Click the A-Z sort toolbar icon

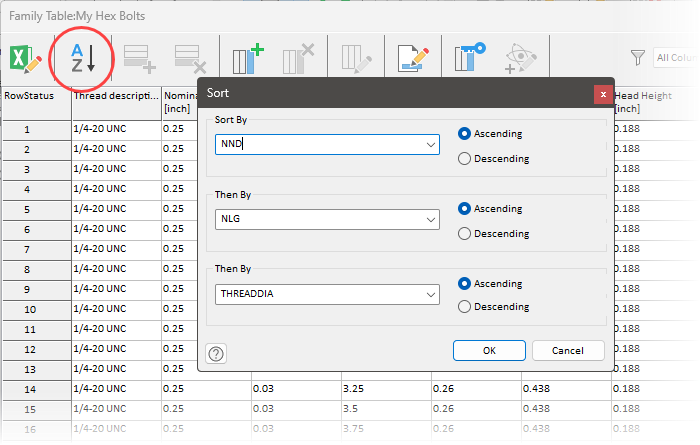coord(83,58)
